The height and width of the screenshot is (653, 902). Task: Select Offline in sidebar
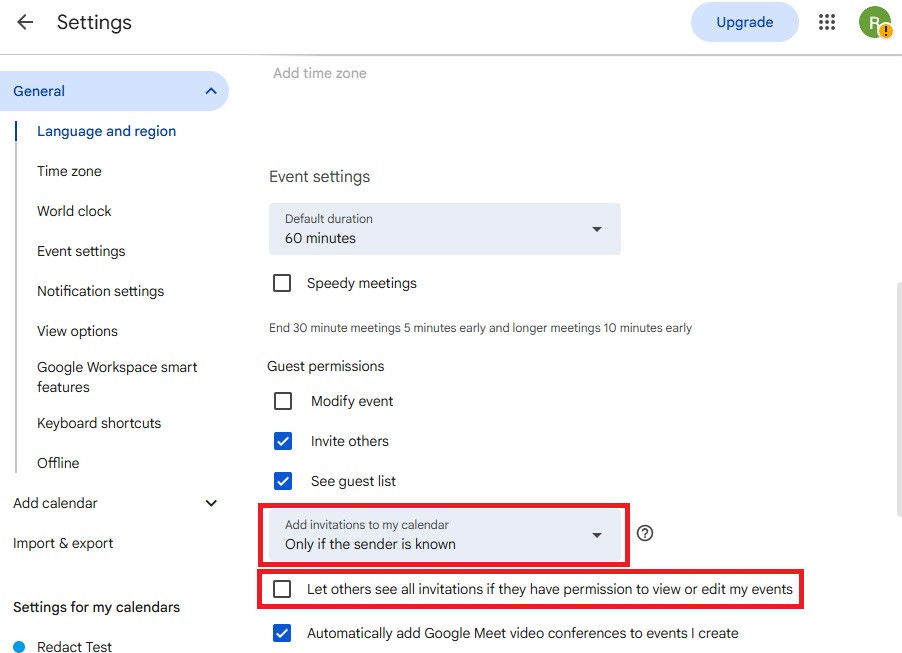(58, 463)
